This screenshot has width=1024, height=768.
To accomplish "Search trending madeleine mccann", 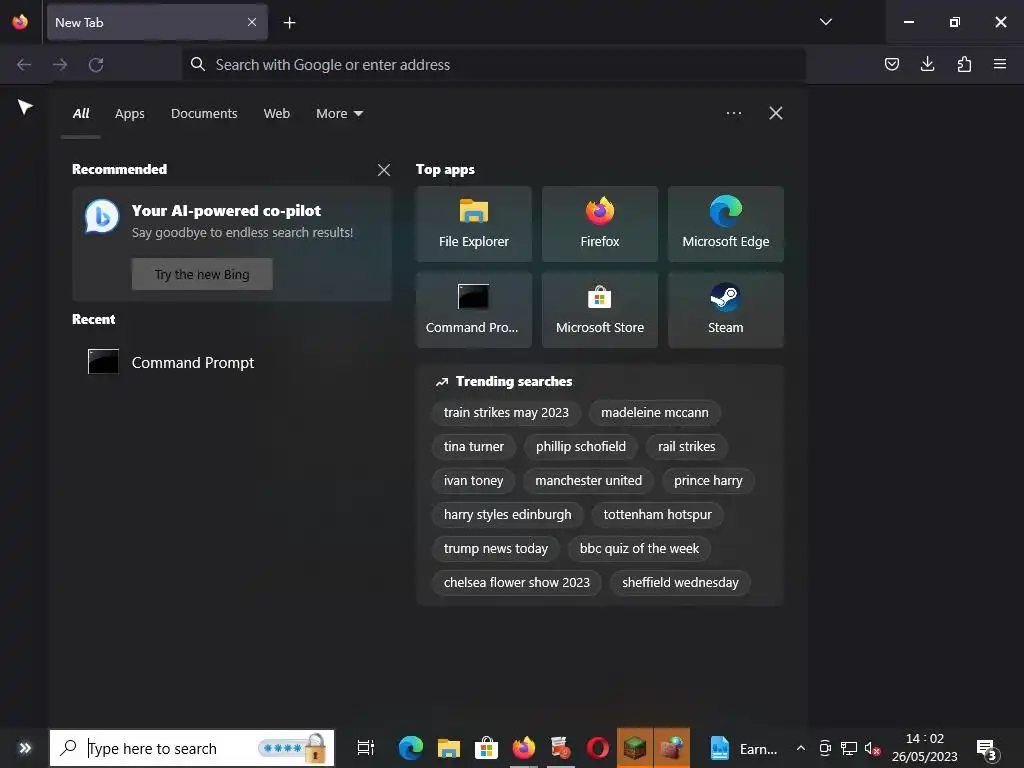I will [654, 413].
